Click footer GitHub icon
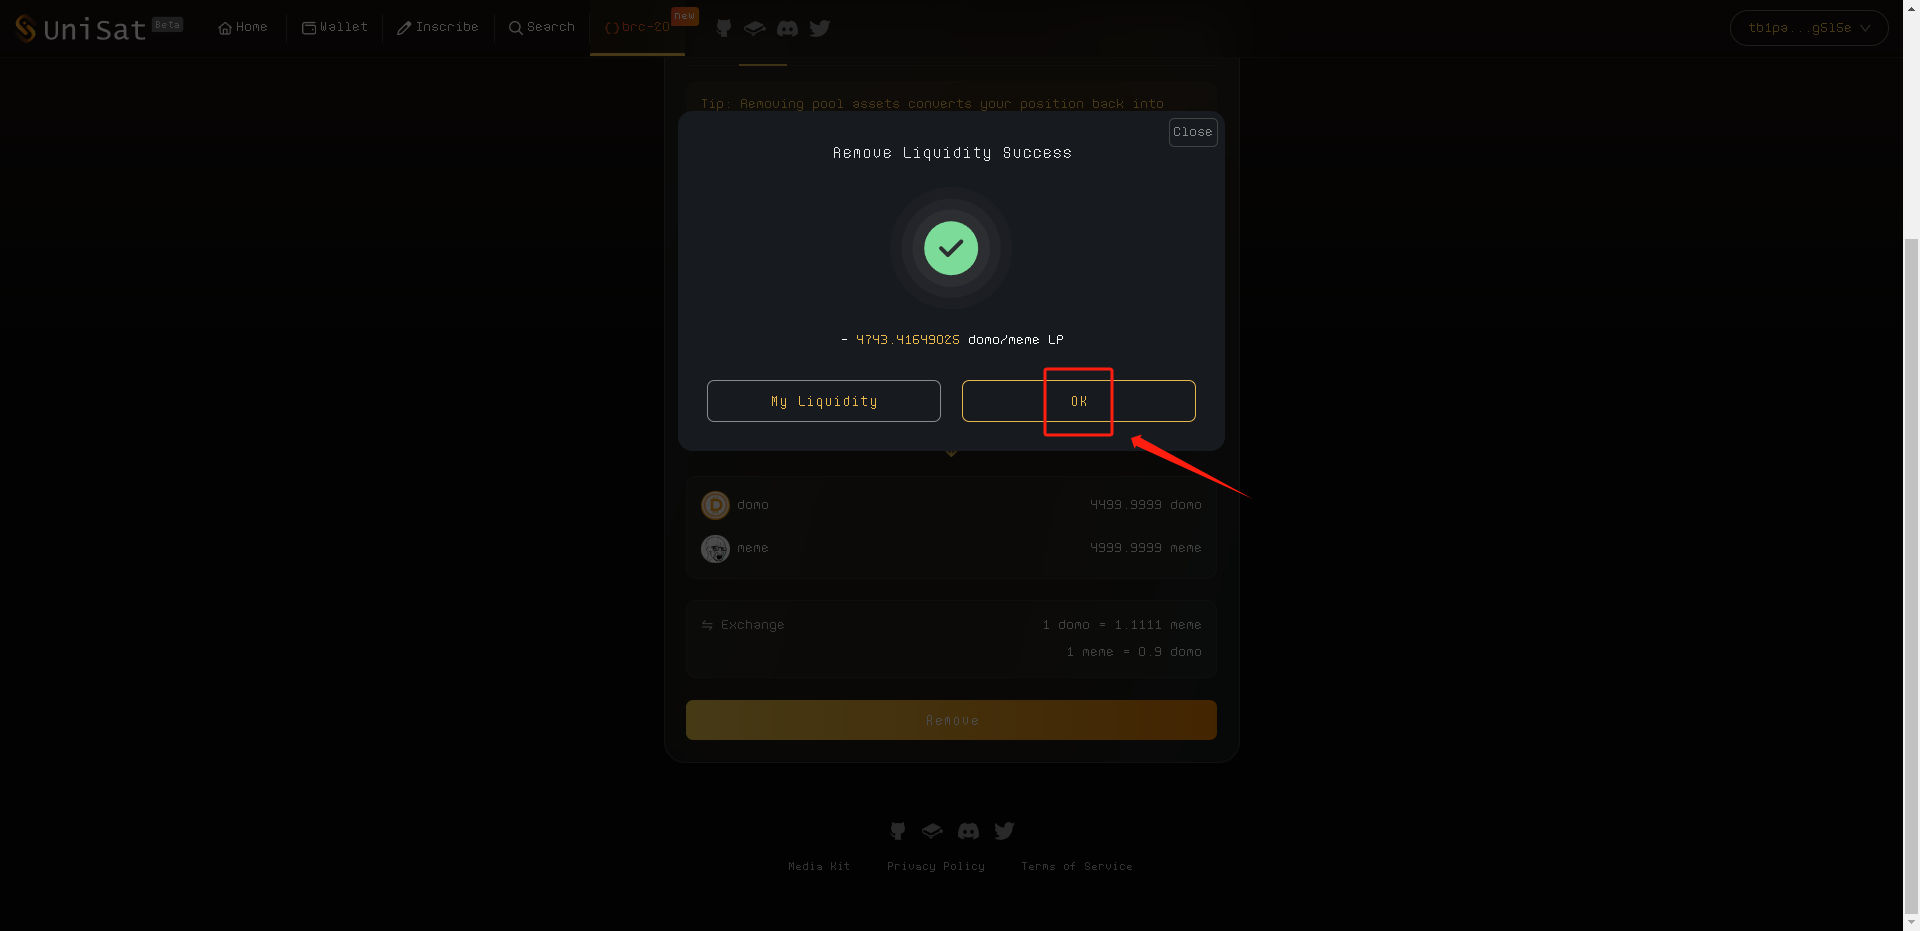Screen dimensions: 1920x931 [898, 831]
